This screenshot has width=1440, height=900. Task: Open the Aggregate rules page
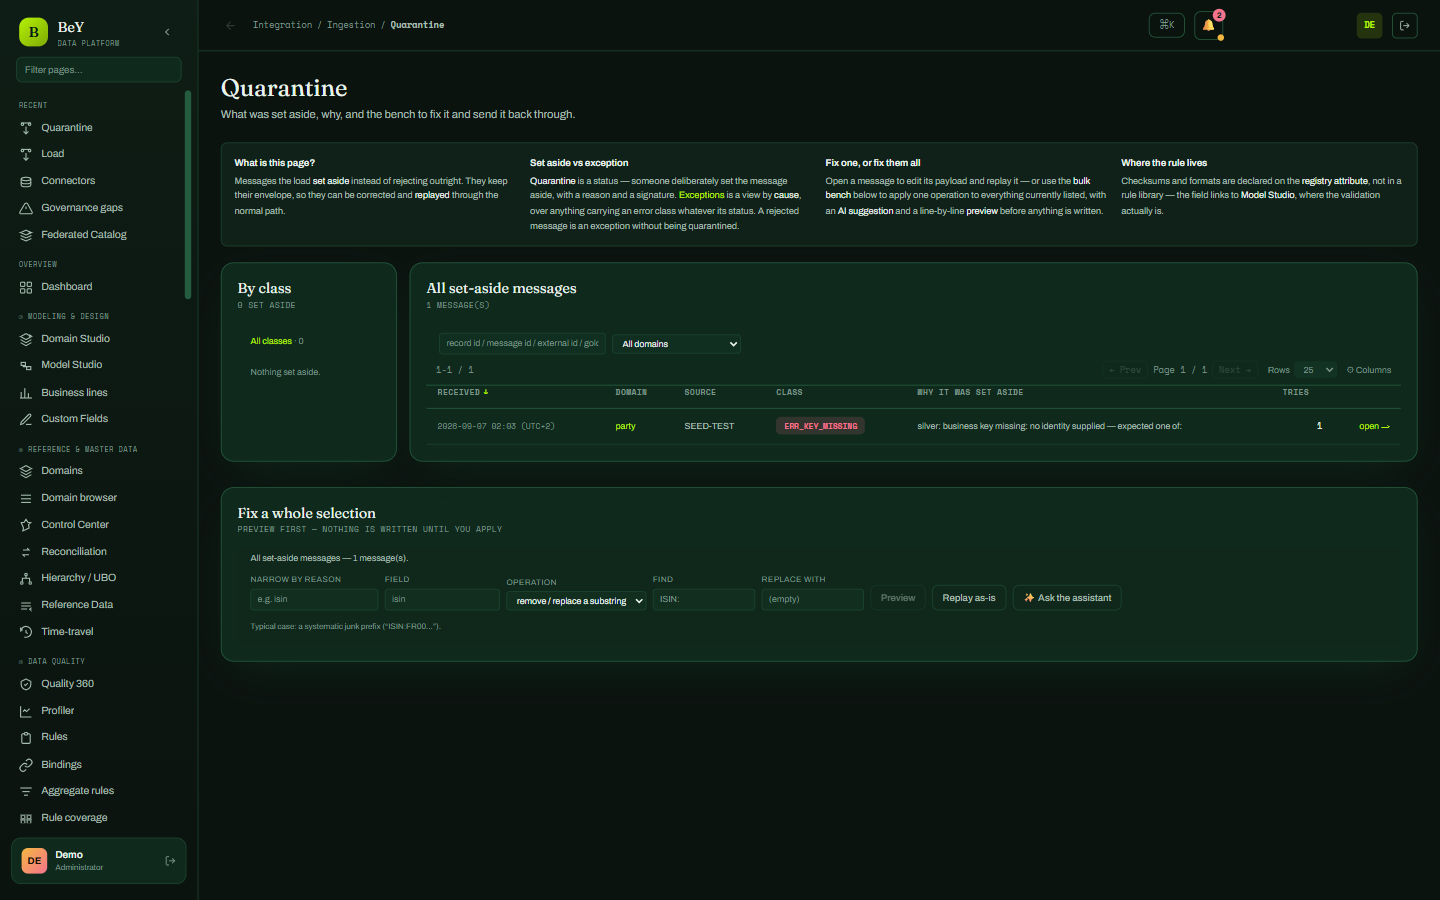(x=77, y=791)
